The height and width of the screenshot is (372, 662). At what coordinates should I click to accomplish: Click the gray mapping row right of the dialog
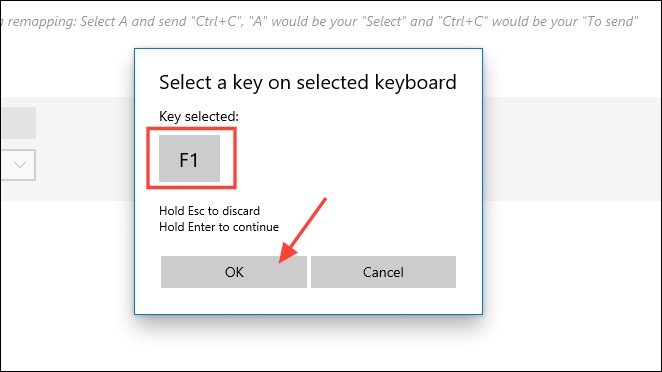click(x=572, y=149)
